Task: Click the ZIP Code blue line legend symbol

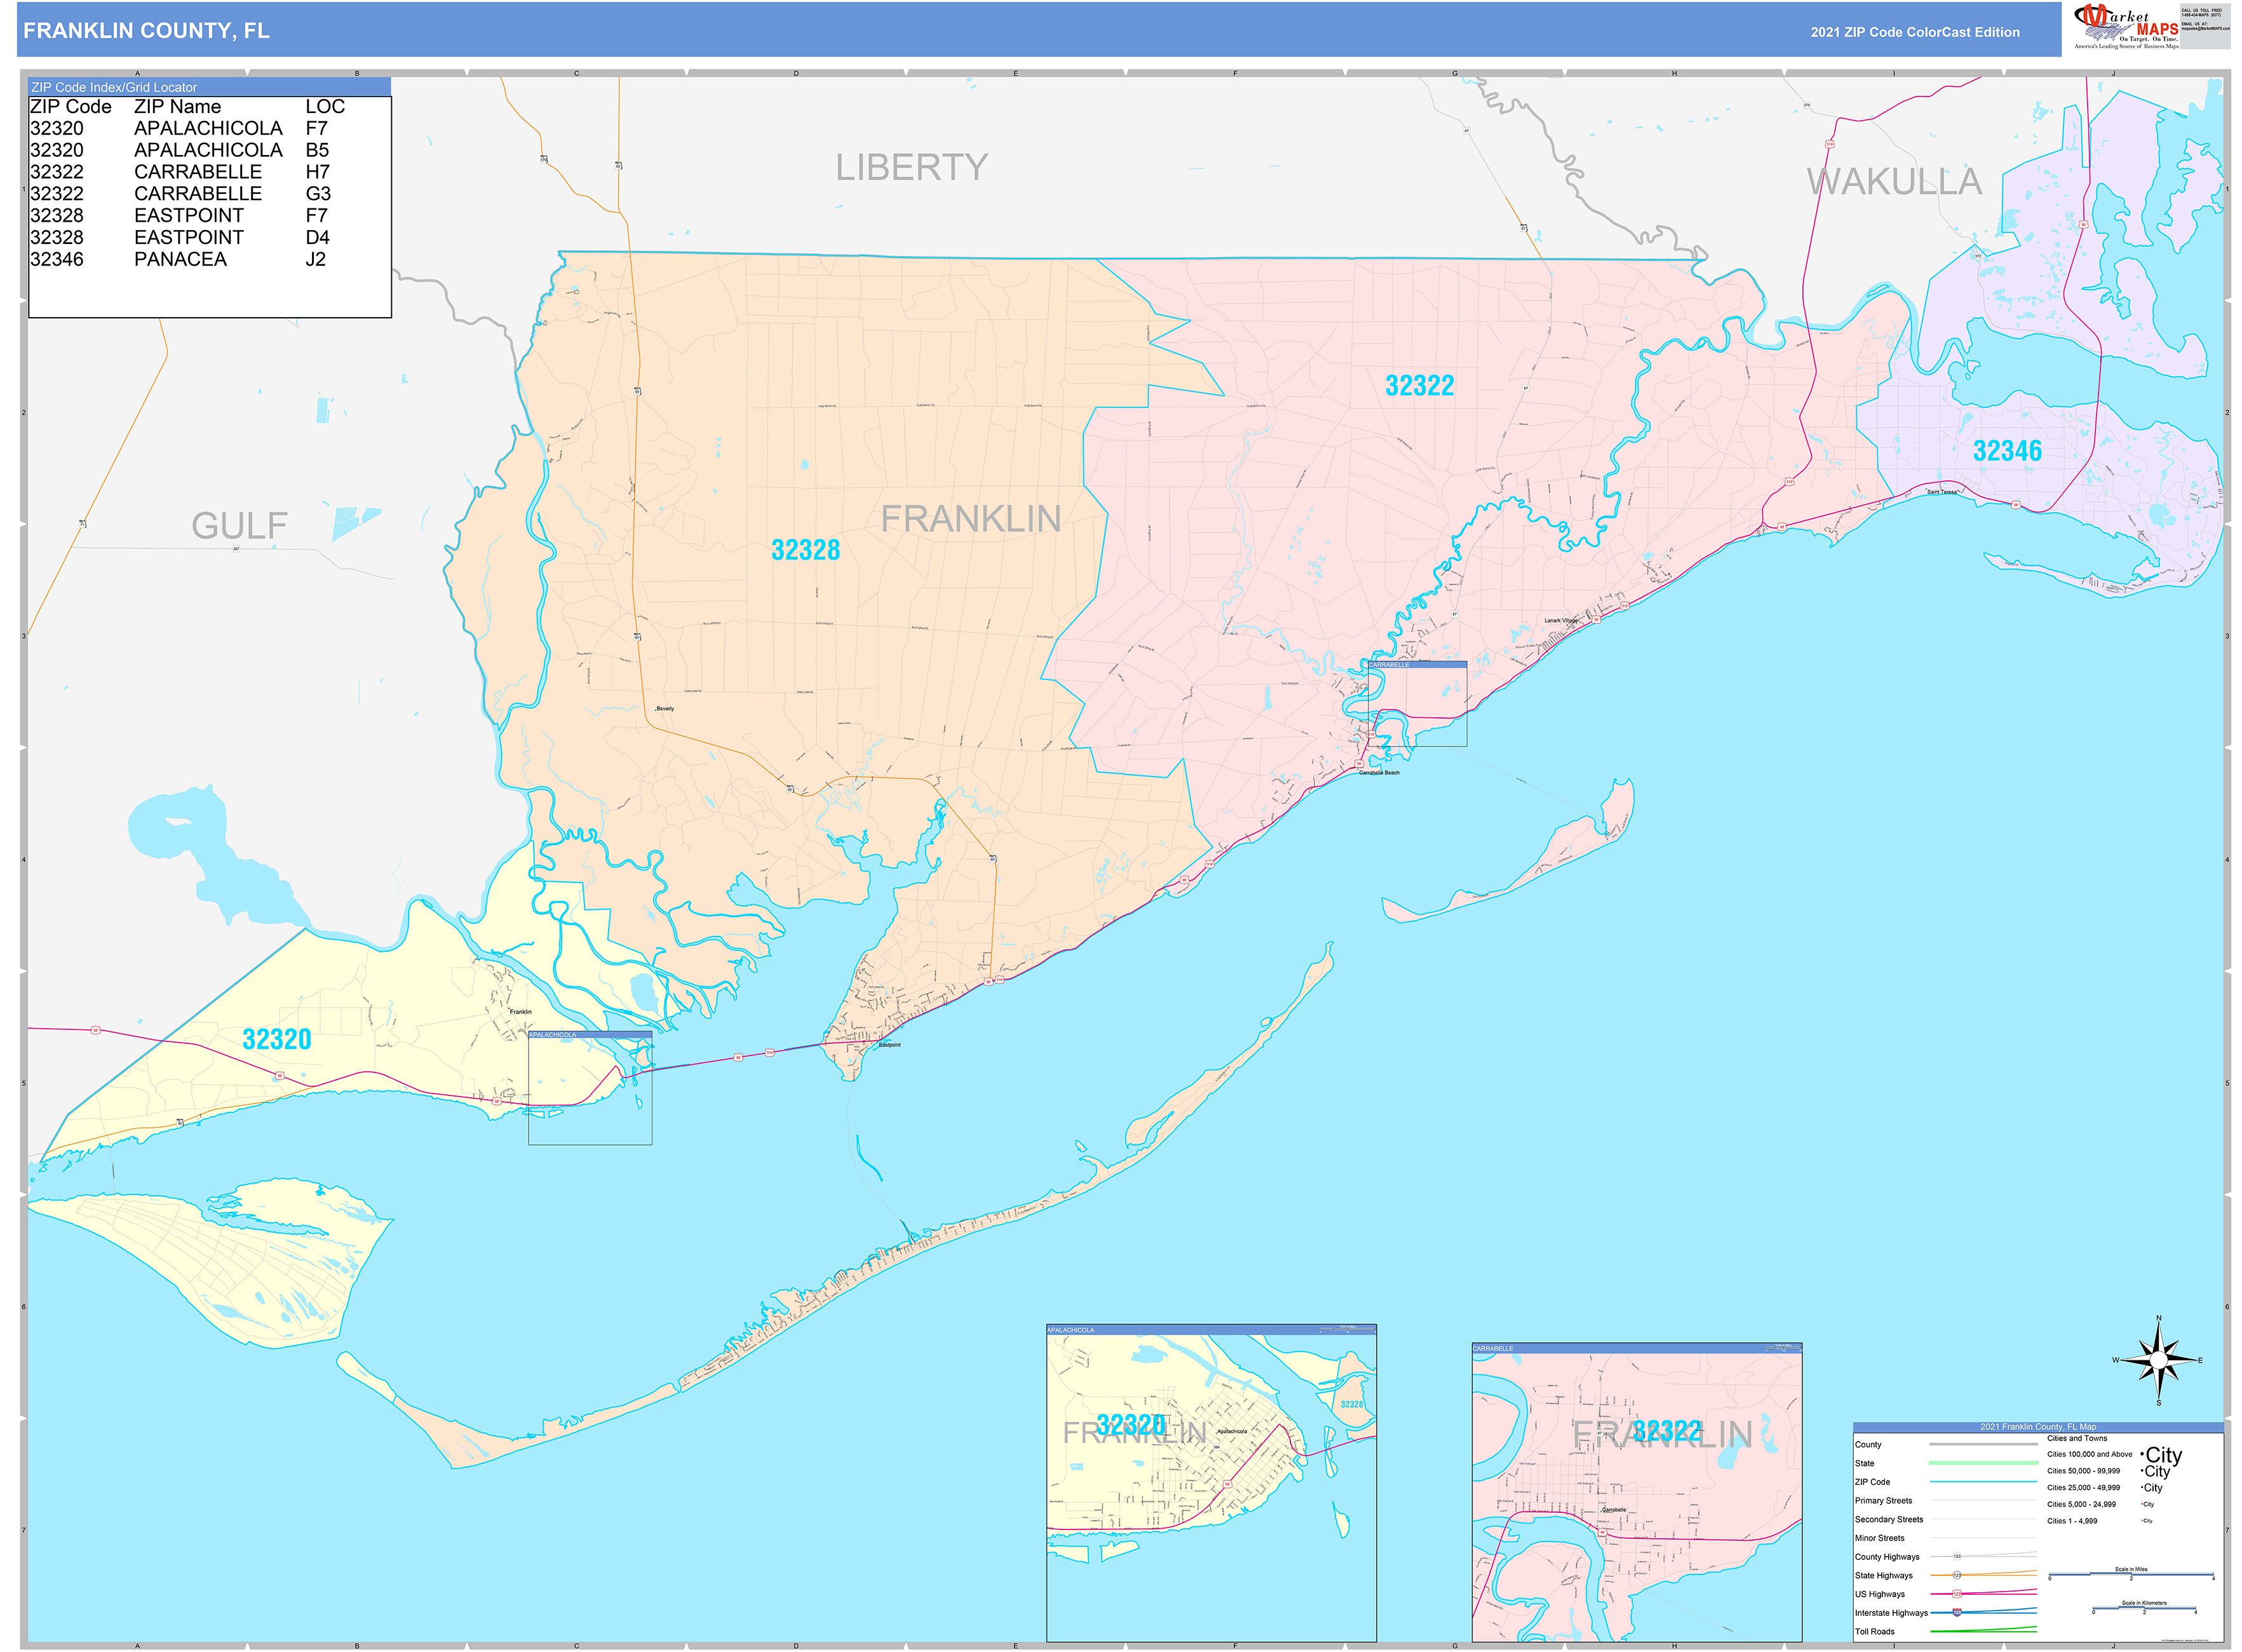Action: (x=1983, y=1482)
